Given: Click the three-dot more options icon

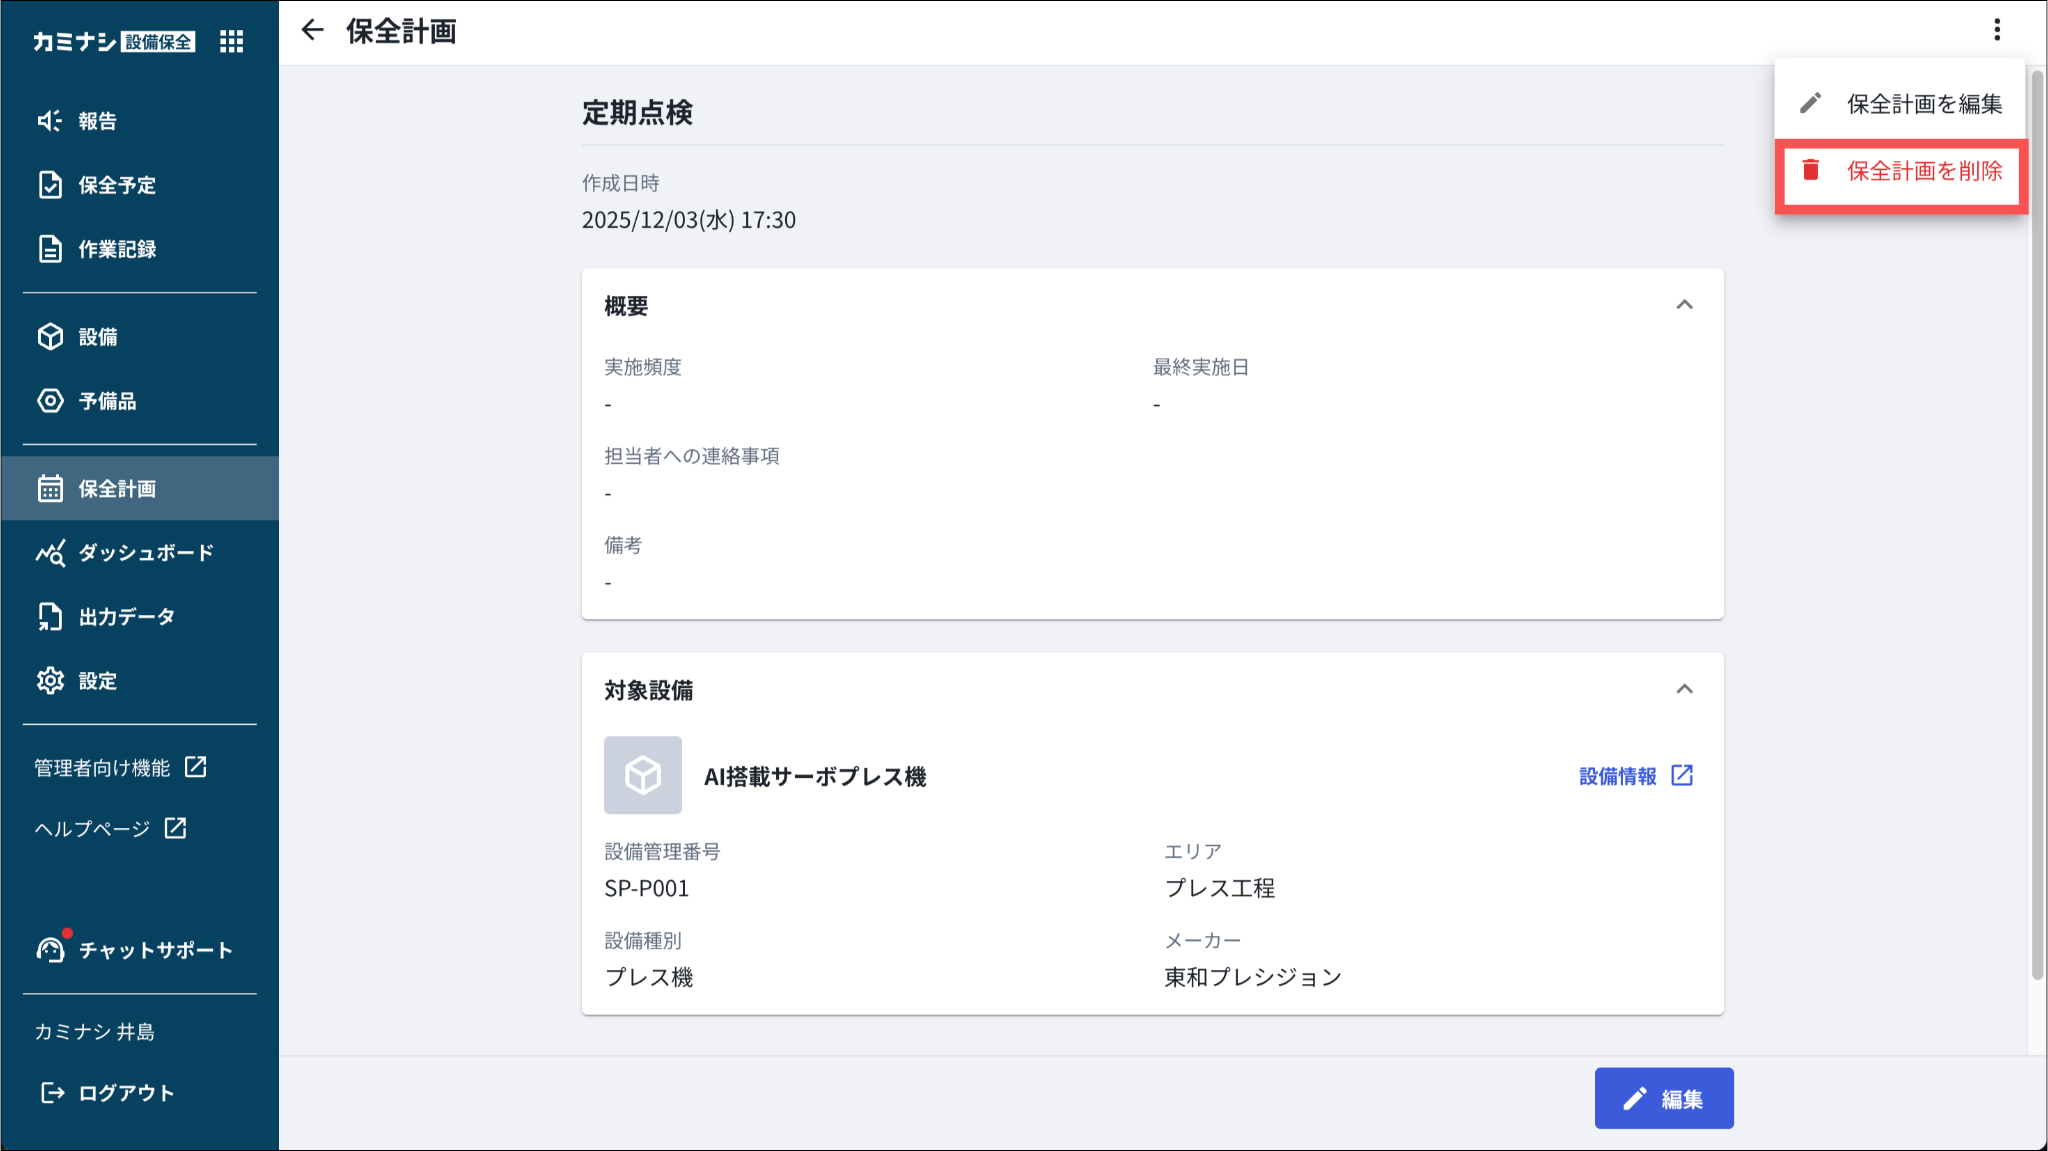Looking at the screenshot, I should (1997, 30).
